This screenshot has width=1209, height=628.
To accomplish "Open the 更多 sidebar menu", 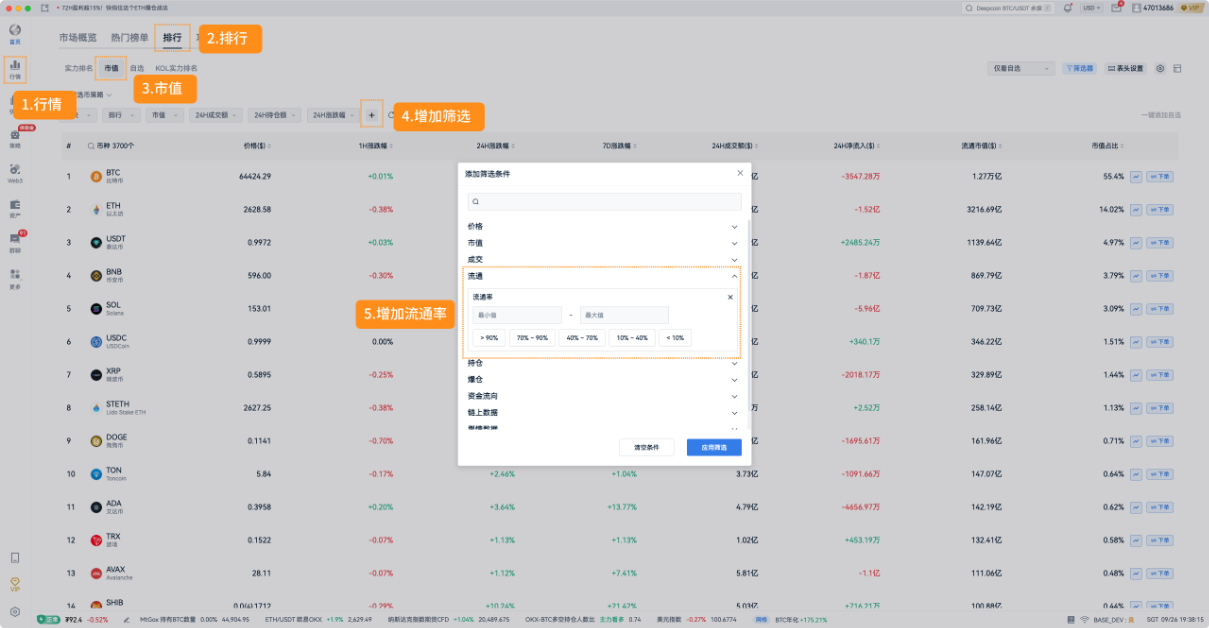I will point(15,277).
